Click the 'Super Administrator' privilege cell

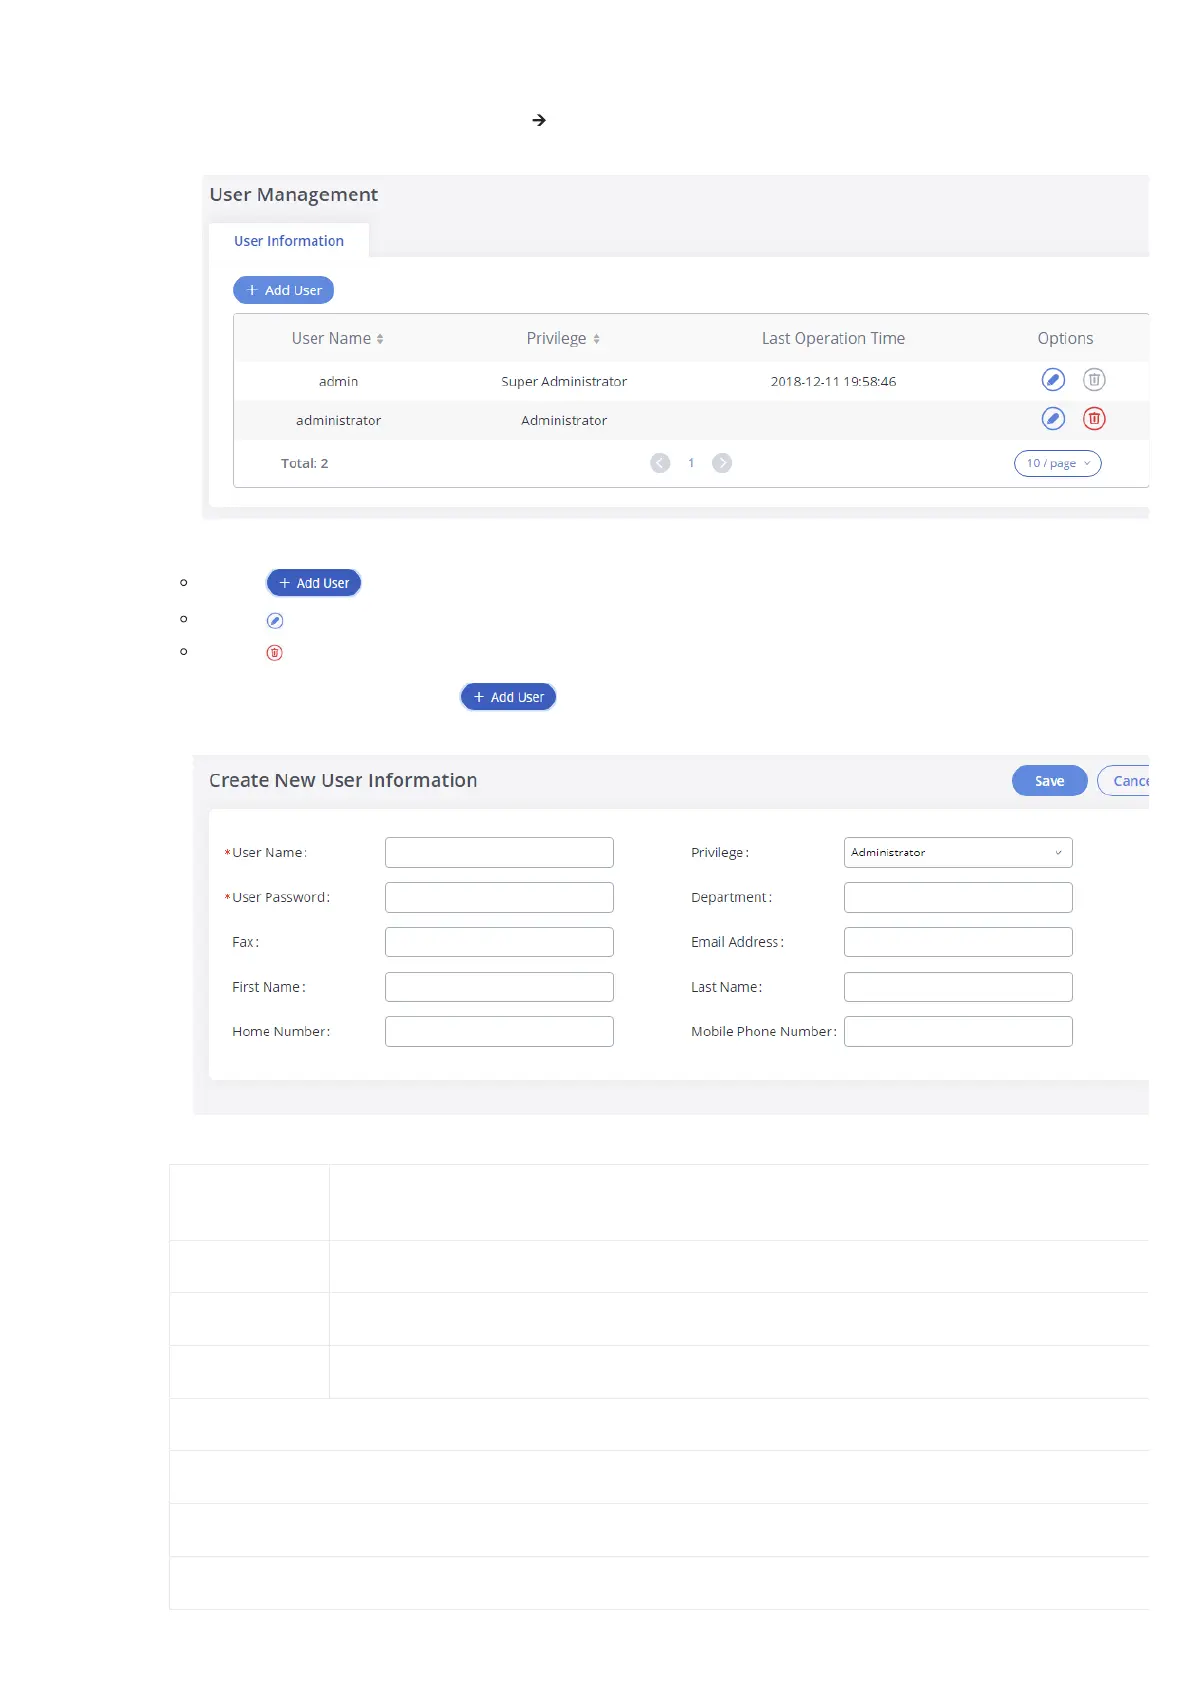click(564, 381)
